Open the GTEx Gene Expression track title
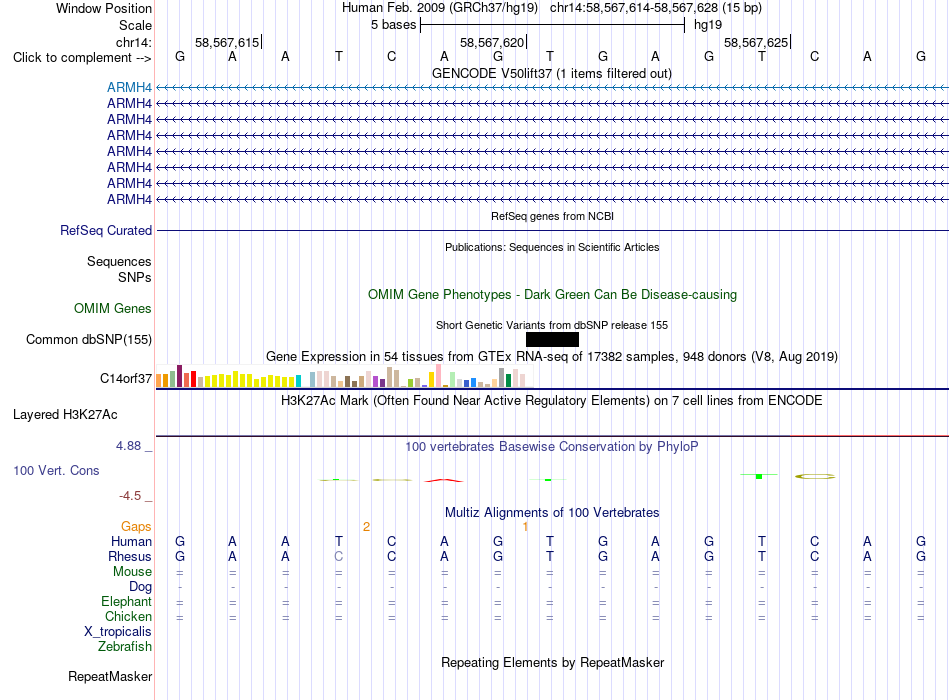The image size is (950, 700). tap(552, 356)
